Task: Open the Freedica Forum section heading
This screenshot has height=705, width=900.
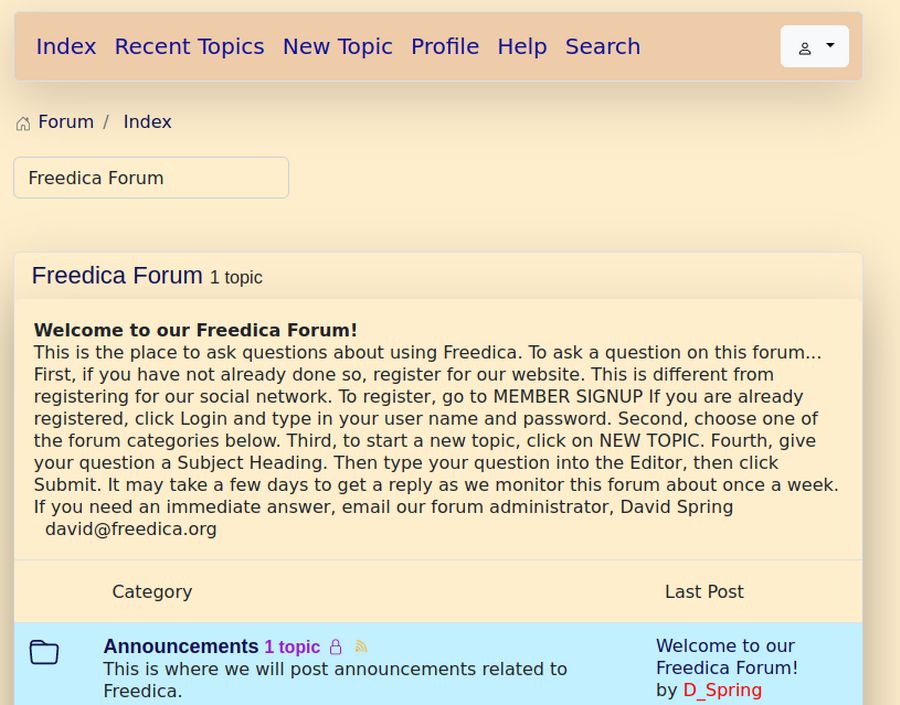Action: pyautogui.click(x=117, y=275)
